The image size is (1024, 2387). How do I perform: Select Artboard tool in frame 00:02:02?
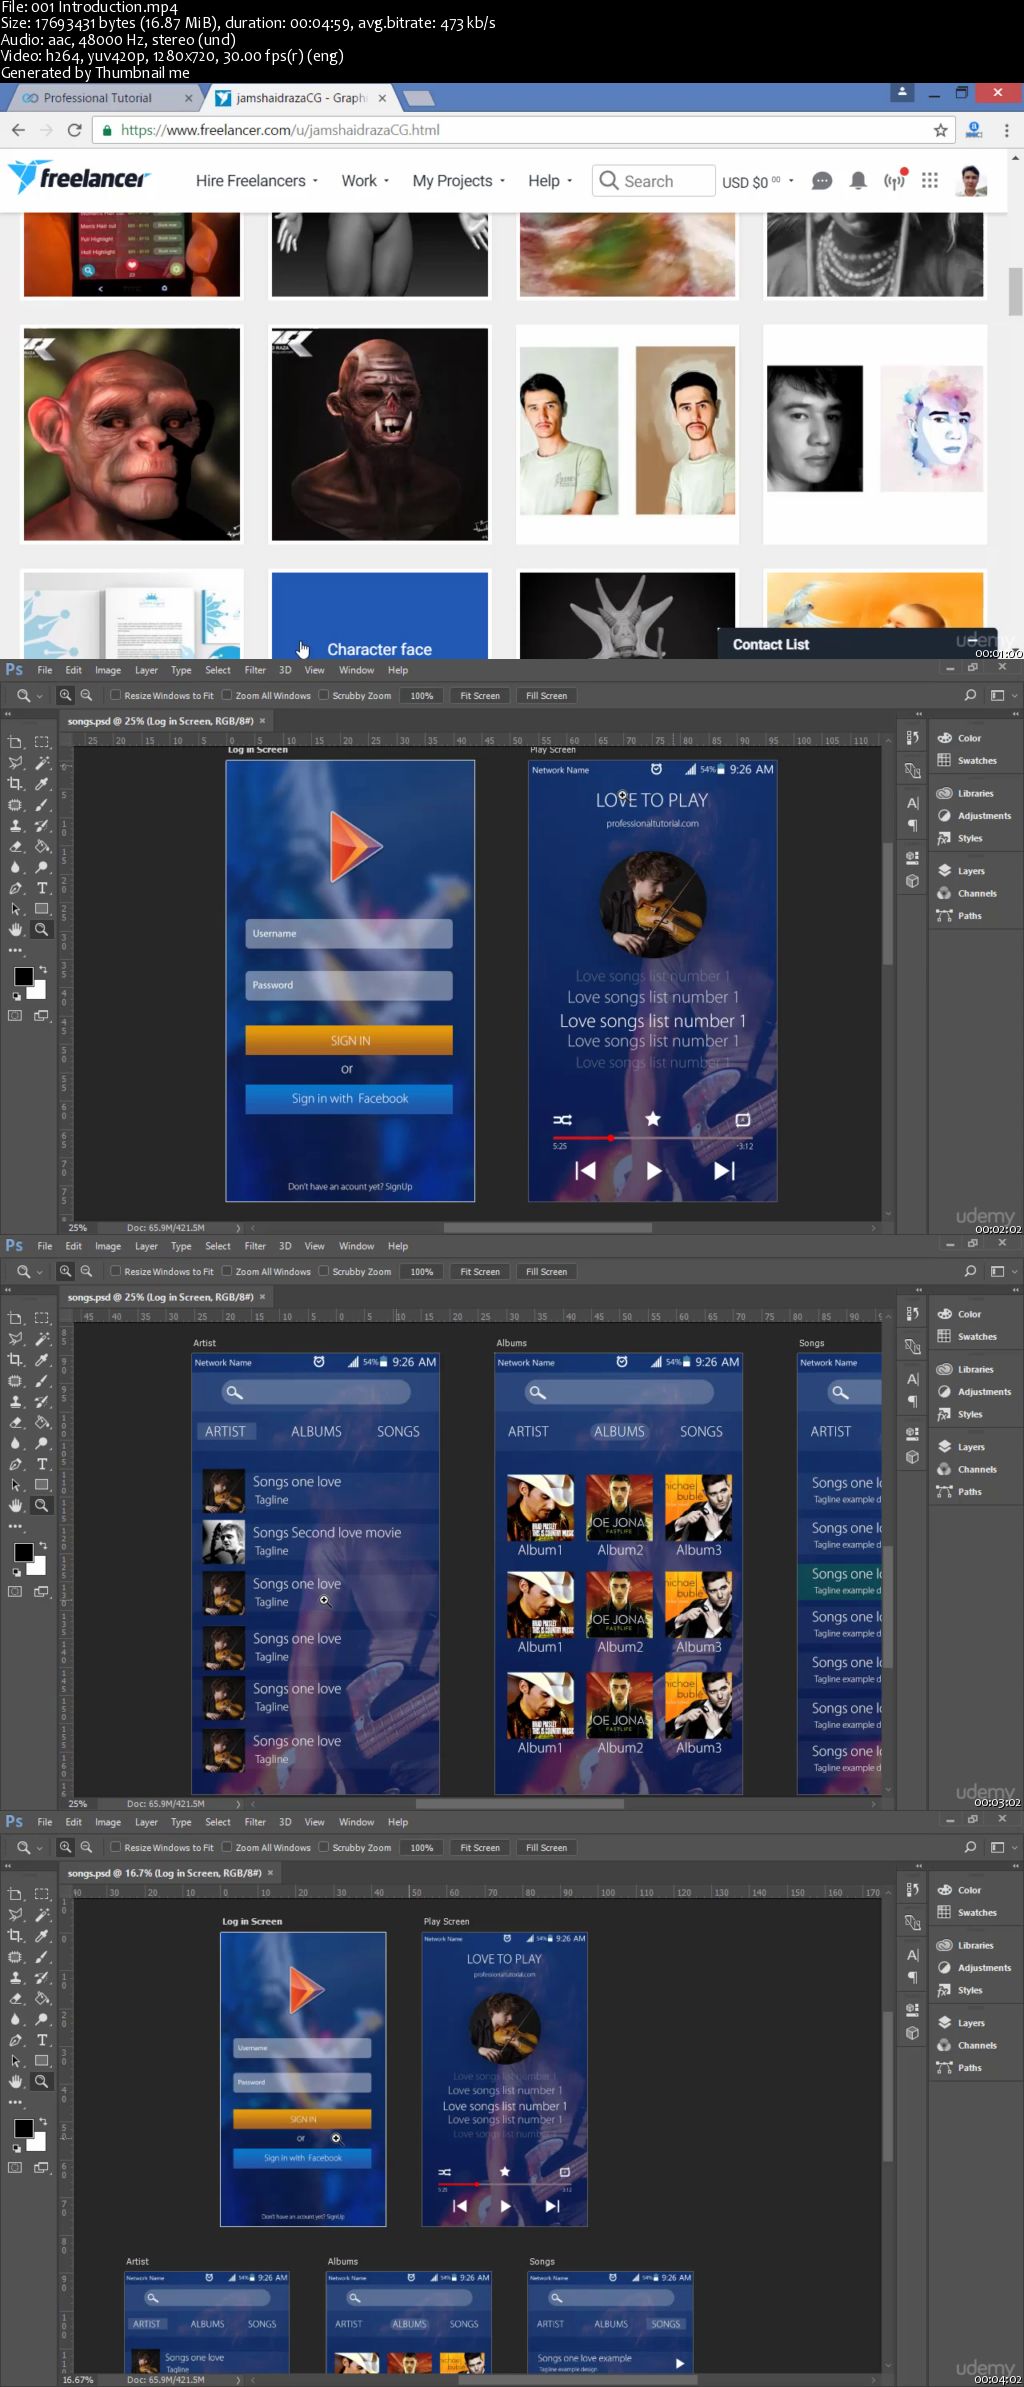[x=15, y=742]
